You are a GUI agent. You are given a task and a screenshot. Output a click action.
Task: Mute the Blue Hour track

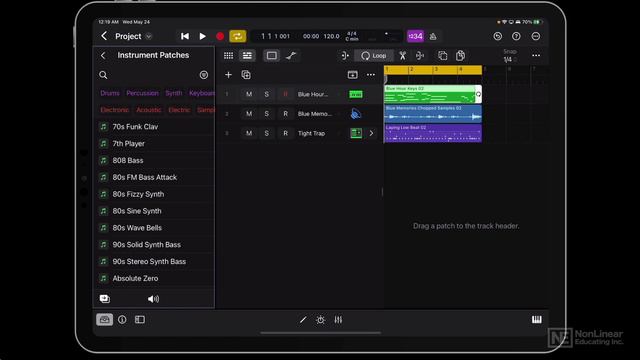coord(249,94)
